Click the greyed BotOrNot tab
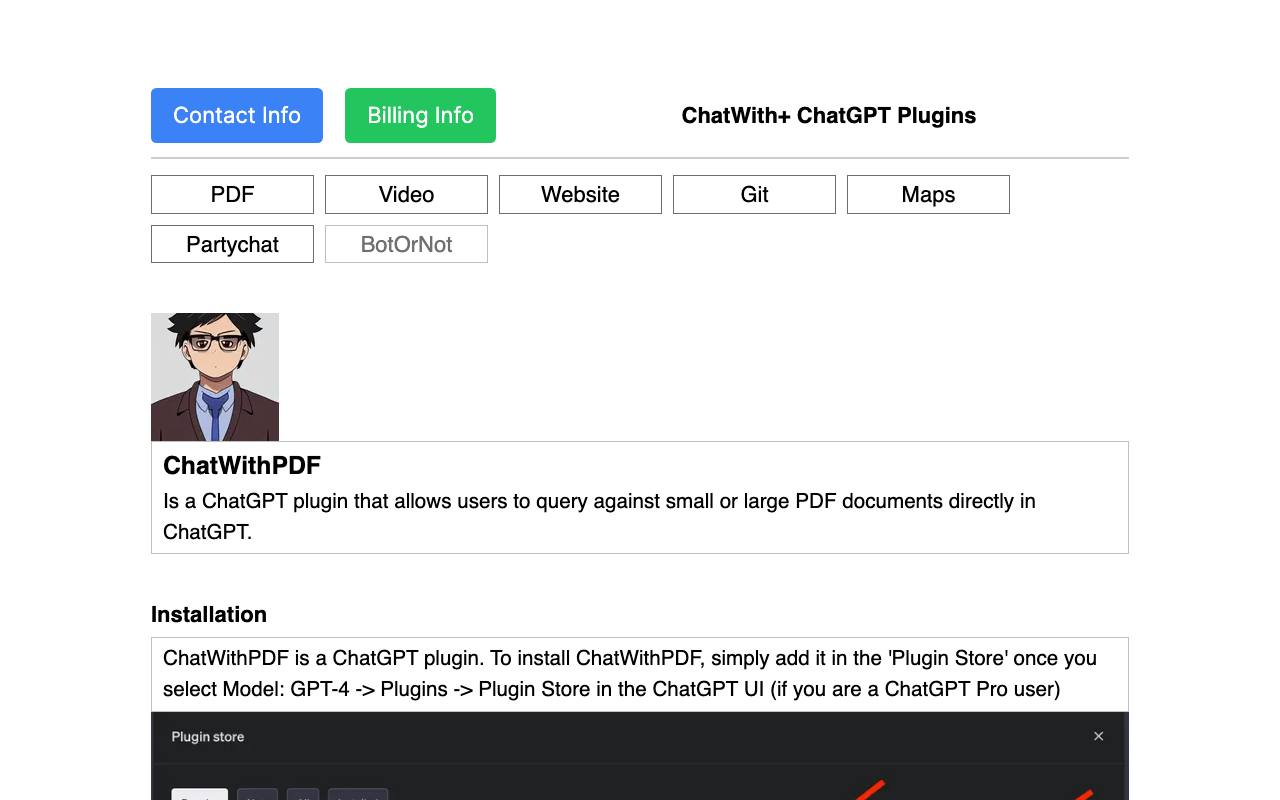This screenshot has height=800, width=1280. coord(406,244)
